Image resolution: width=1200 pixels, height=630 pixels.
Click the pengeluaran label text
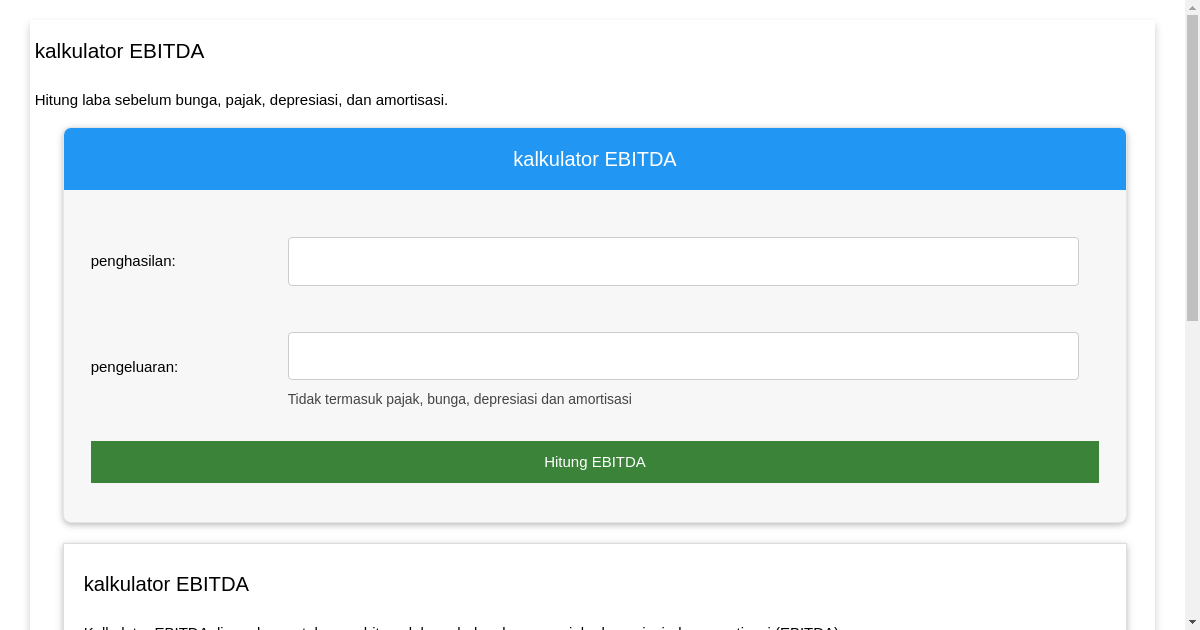tap(134, 367)
